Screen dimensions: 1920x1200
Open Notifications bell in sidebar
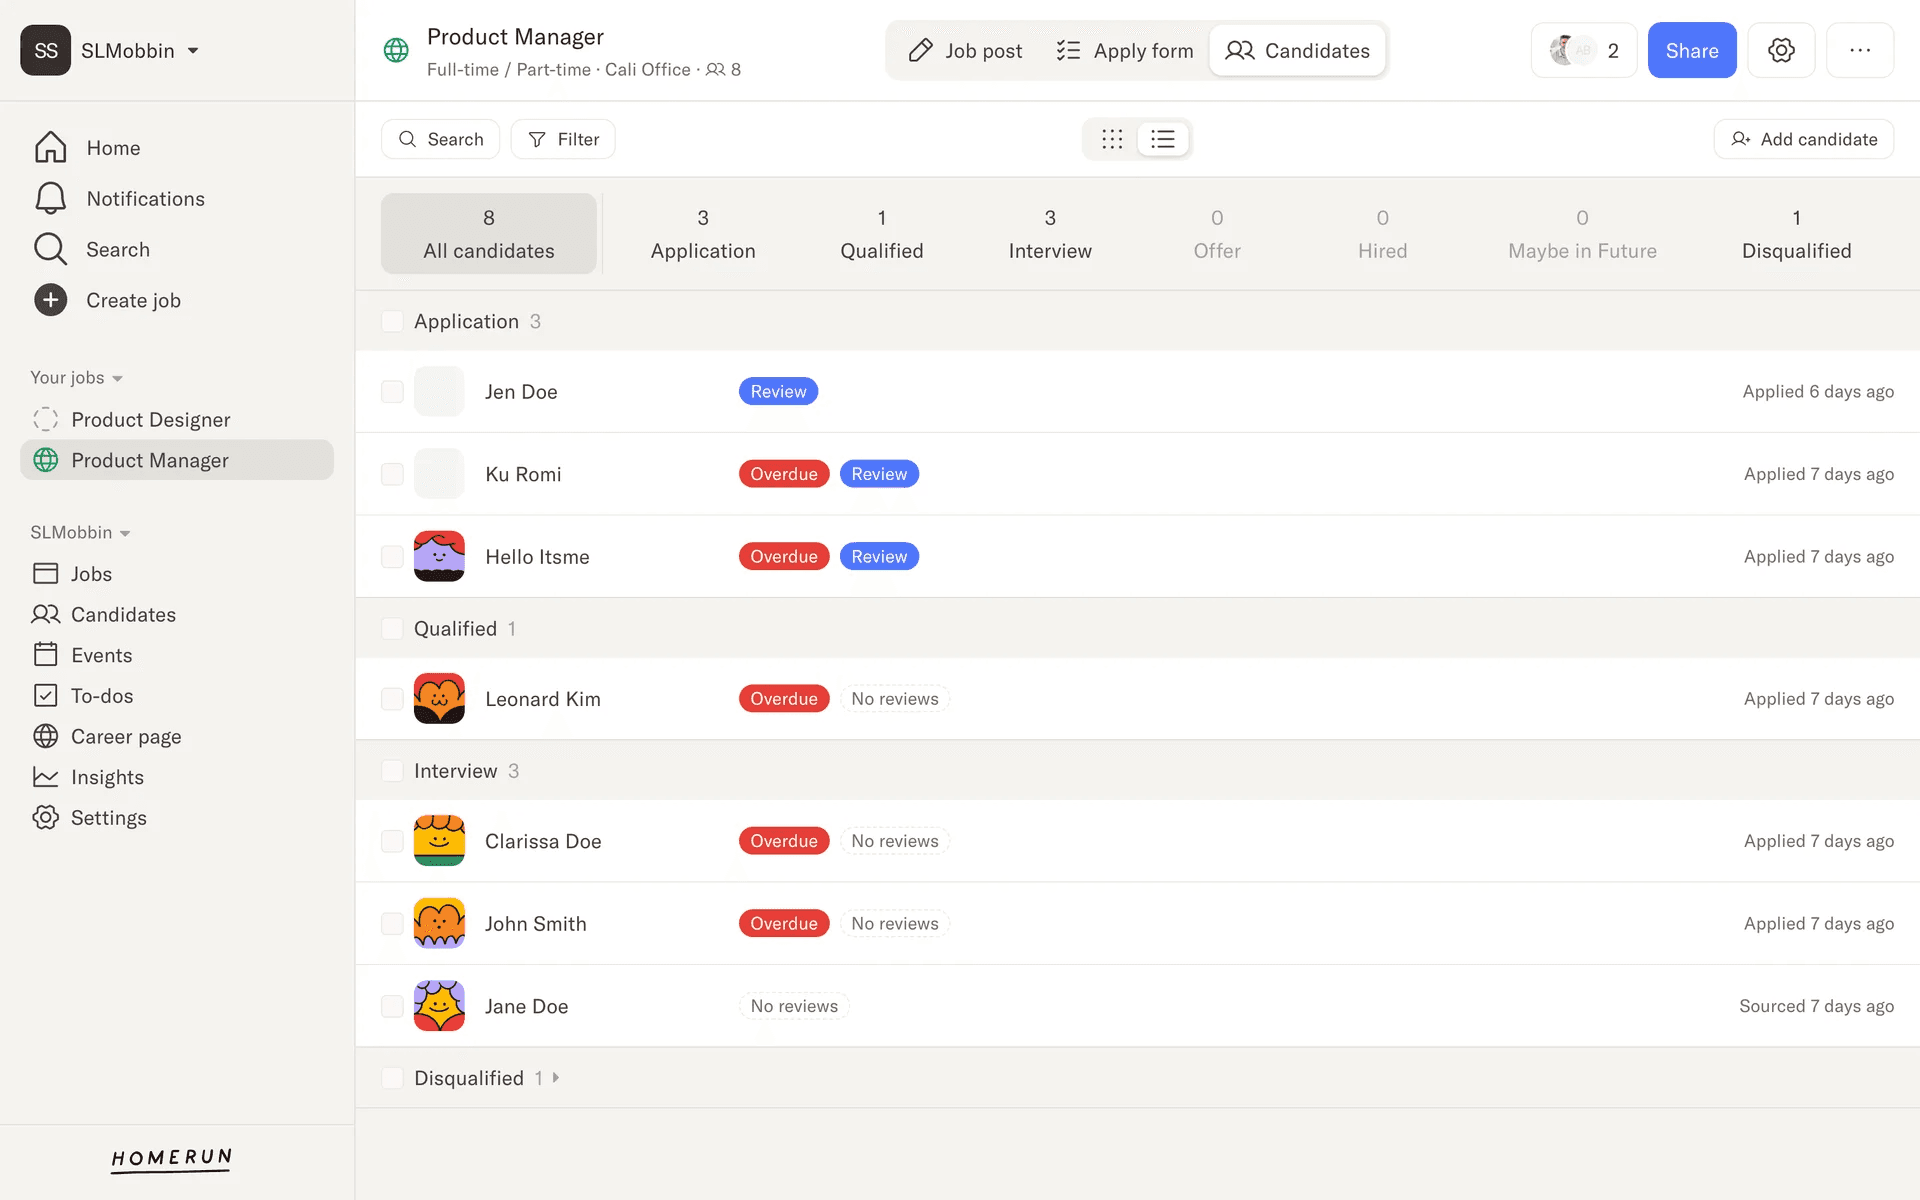coord(50,198)
